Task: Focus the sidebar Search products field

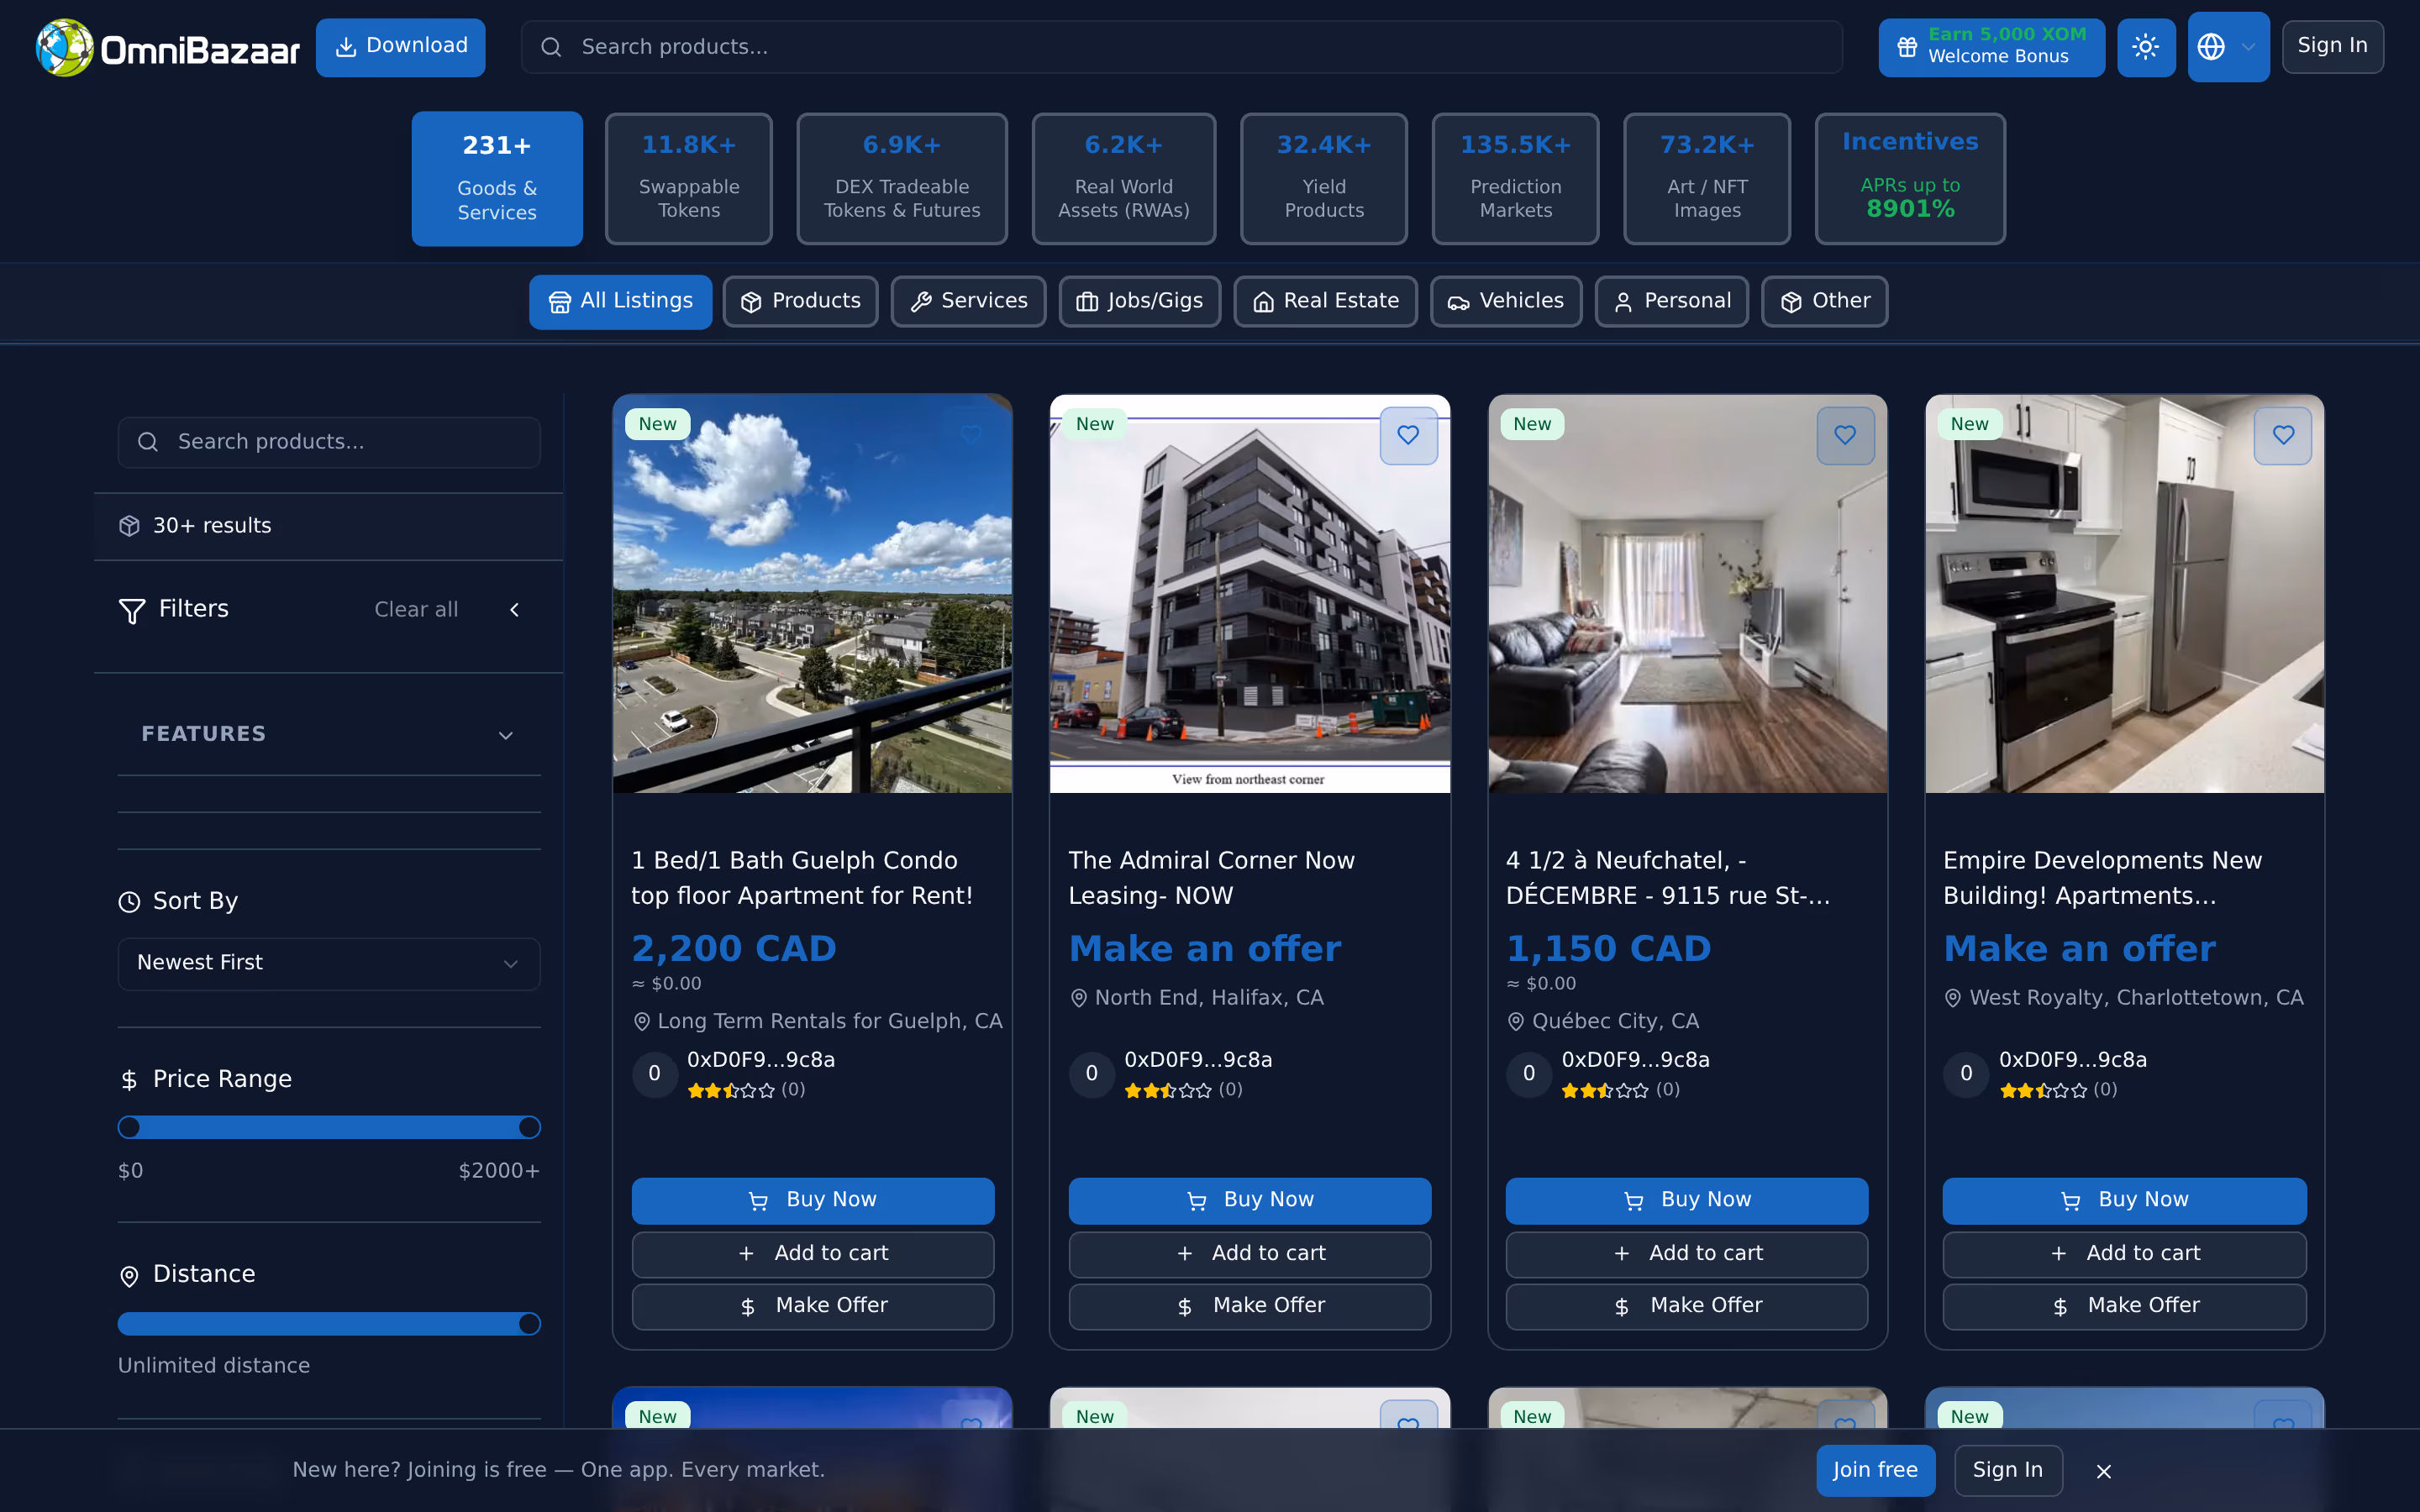Action: tap(329, 442)
